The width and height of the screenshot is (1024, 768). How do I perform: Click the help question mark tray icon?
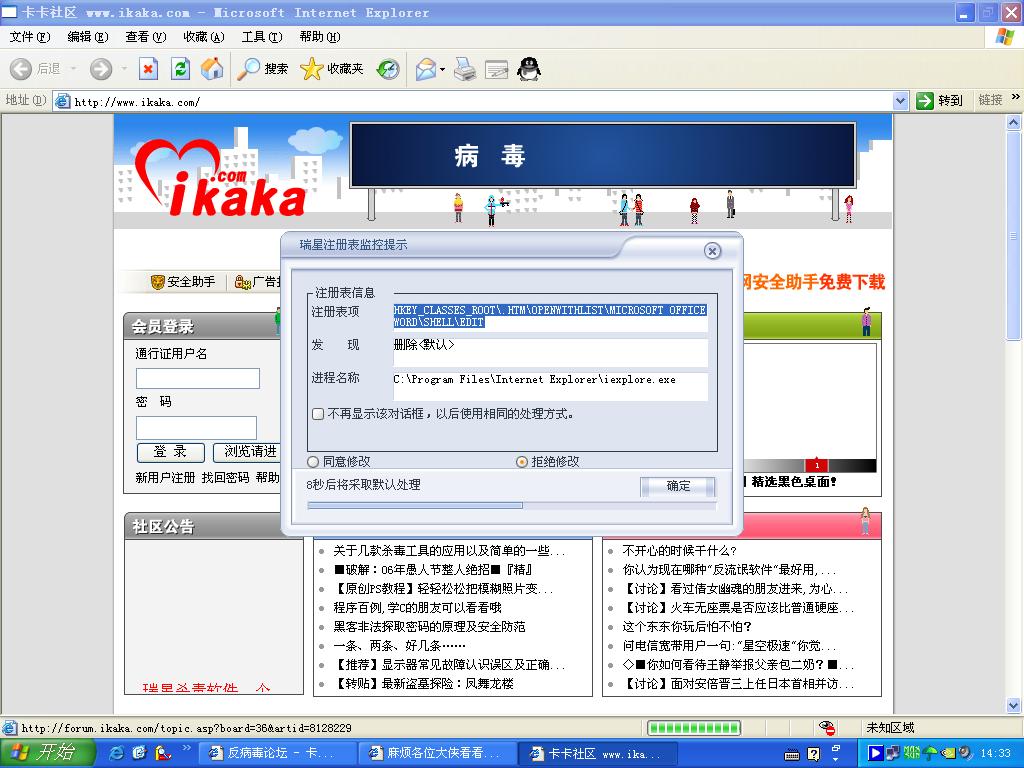pos(814,754)
